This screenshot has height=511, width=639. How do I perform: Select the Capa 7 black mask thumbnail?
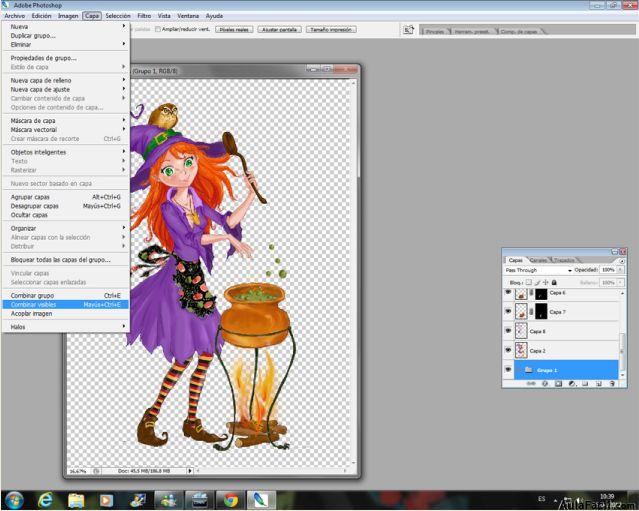[541, 312]
